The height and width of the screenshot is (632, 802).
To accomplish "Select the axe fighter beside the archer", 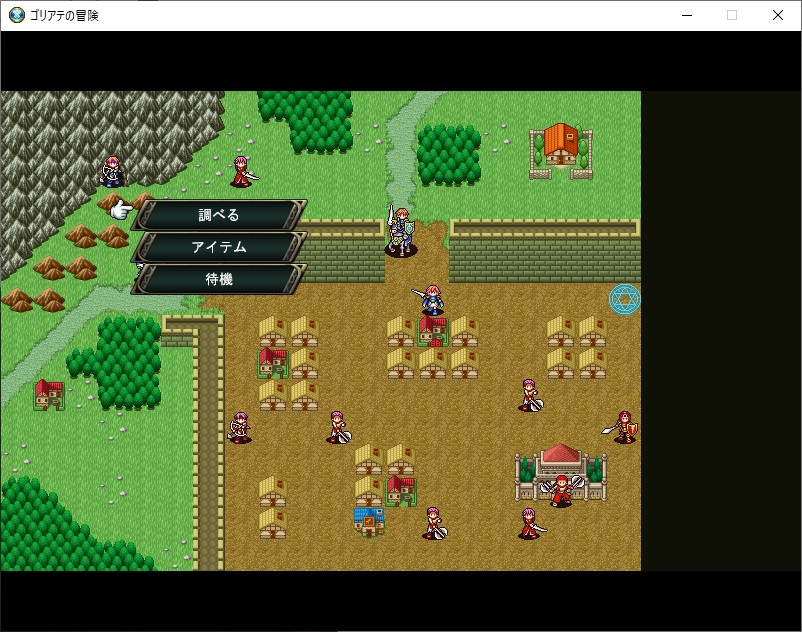I will pos(338,427).
